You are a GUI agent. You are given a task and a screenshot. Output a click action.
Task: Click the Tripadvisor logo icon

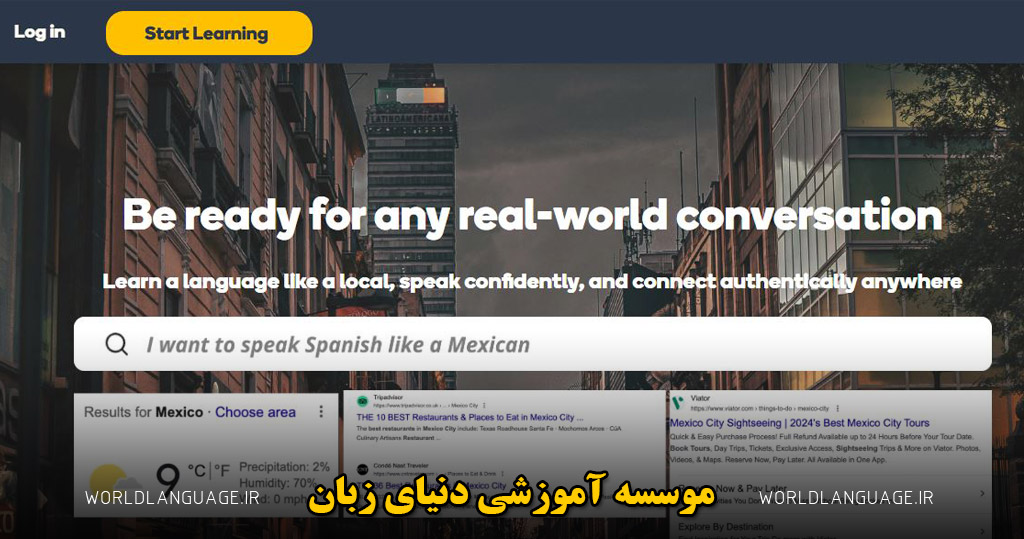362,401
